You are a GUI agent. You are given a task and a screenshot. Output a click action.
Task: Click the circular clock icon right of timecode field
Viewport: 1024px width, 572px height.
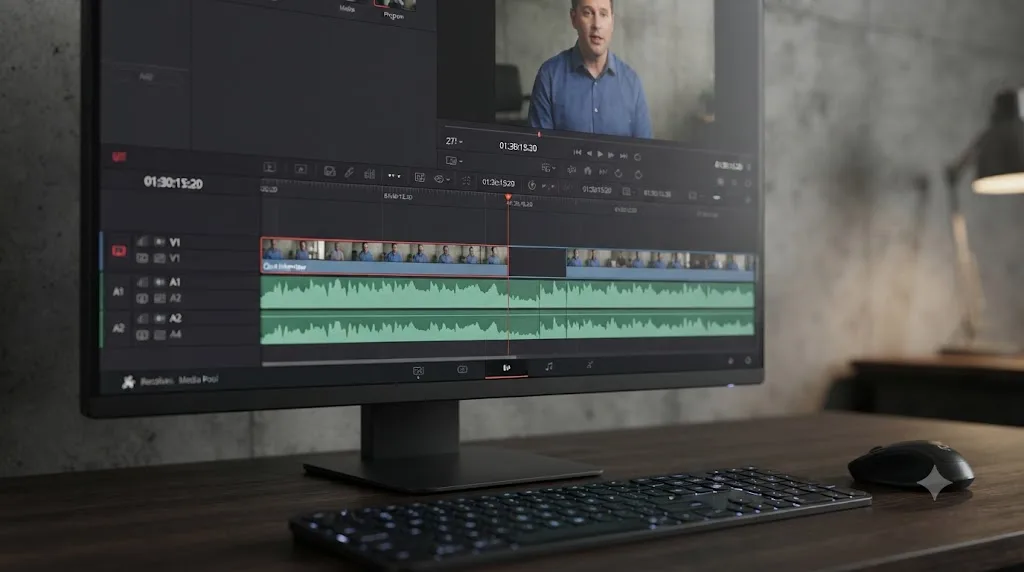(x=532, y=185)
